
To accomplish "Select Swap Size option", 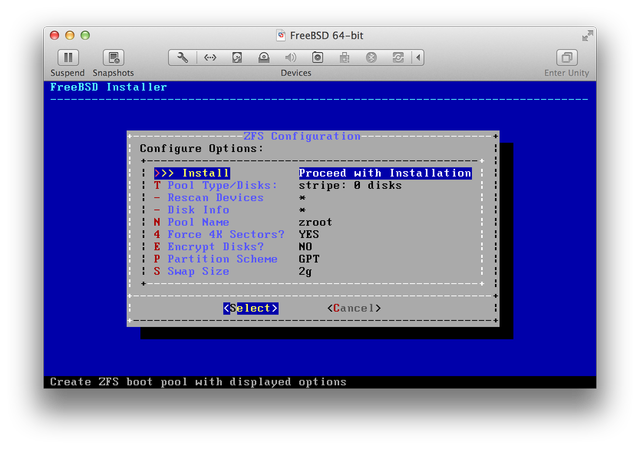I will [191, 271].
